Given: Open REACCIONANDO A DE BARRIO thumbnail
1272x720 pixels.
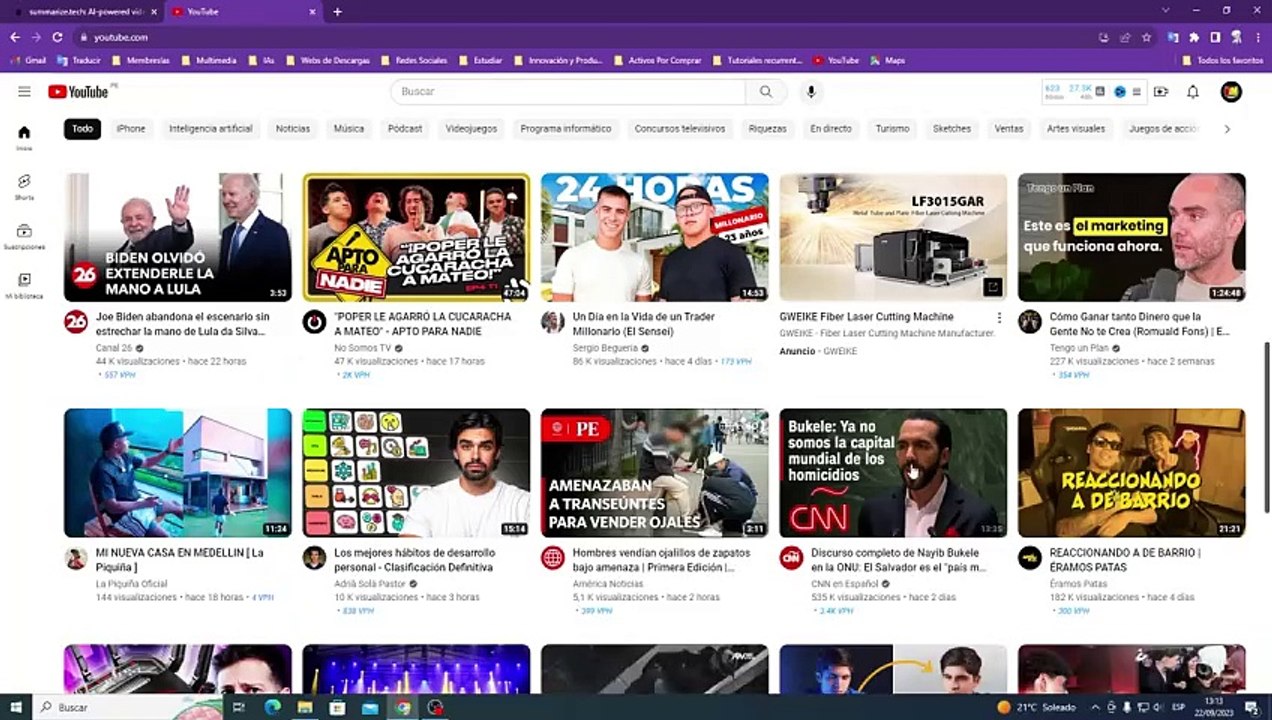Looking at the screenshot, I should point(1132,473).
